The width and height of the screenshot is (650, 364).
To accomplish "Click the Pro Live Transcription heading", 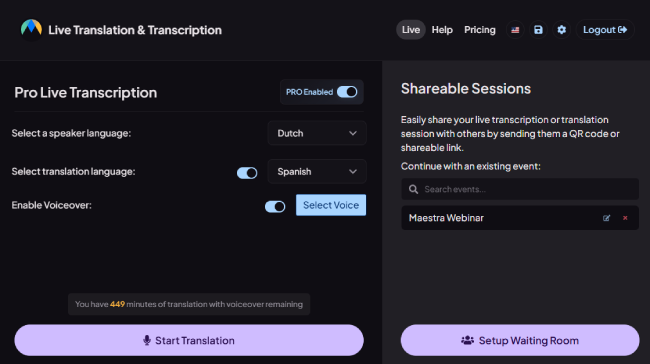I will pyautogui.click(x=85, y=93).
